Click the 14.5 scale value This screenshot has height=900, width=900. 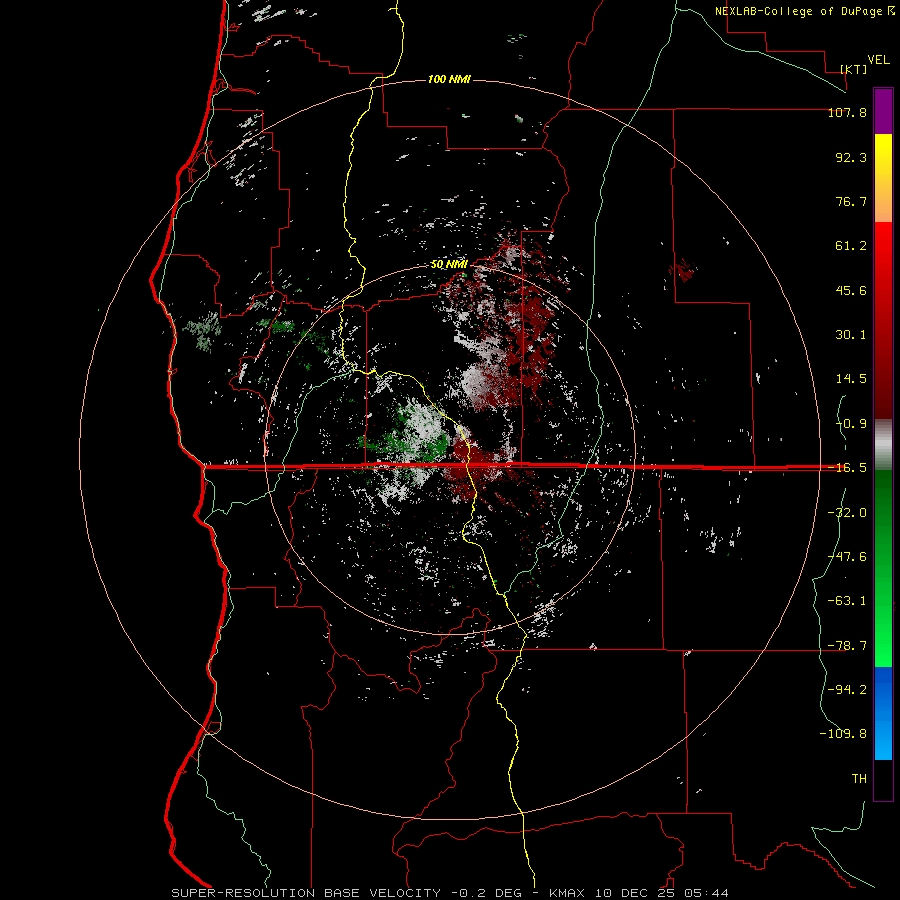point(851,379)
